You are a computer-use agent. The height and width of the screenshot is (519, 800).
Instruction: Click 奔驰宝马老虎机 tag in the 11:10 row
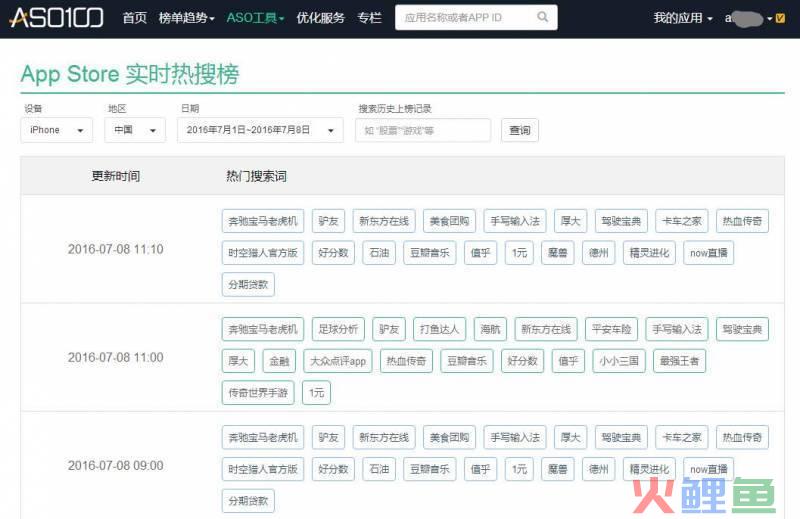point(263,221)
